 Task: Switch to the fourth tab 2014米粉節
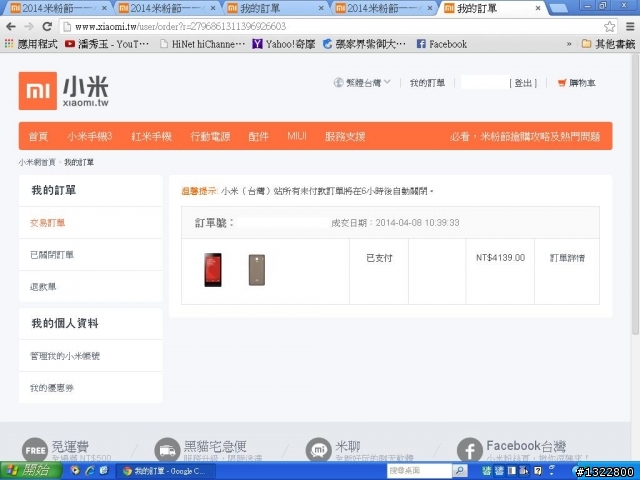pos(382,8)
